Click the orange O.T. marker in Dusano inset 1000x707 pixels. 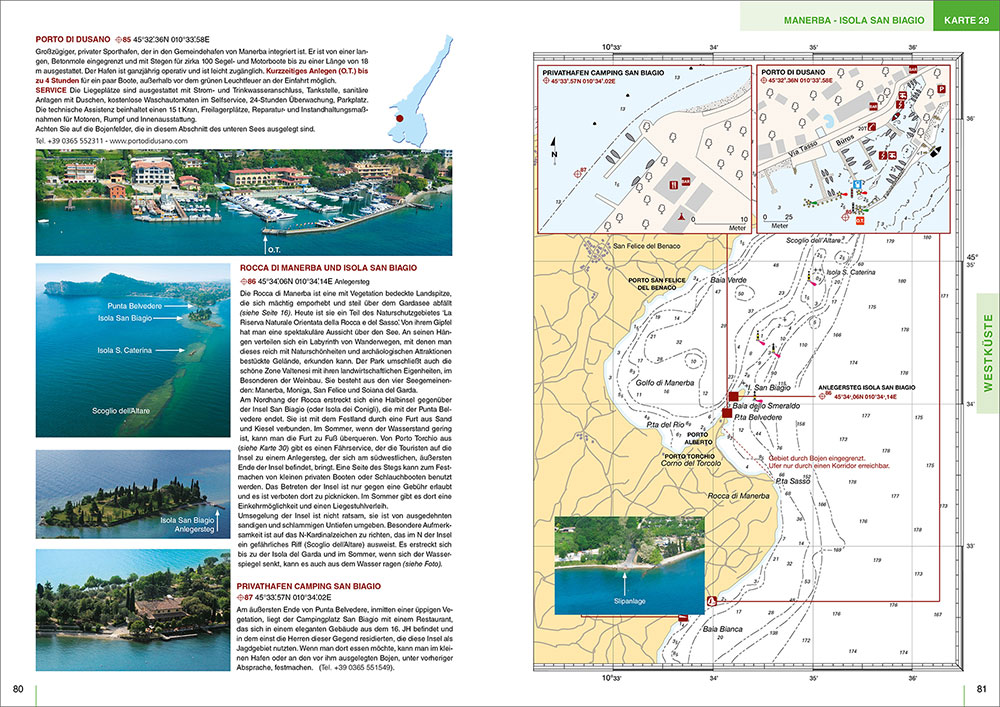coord(858,217)
